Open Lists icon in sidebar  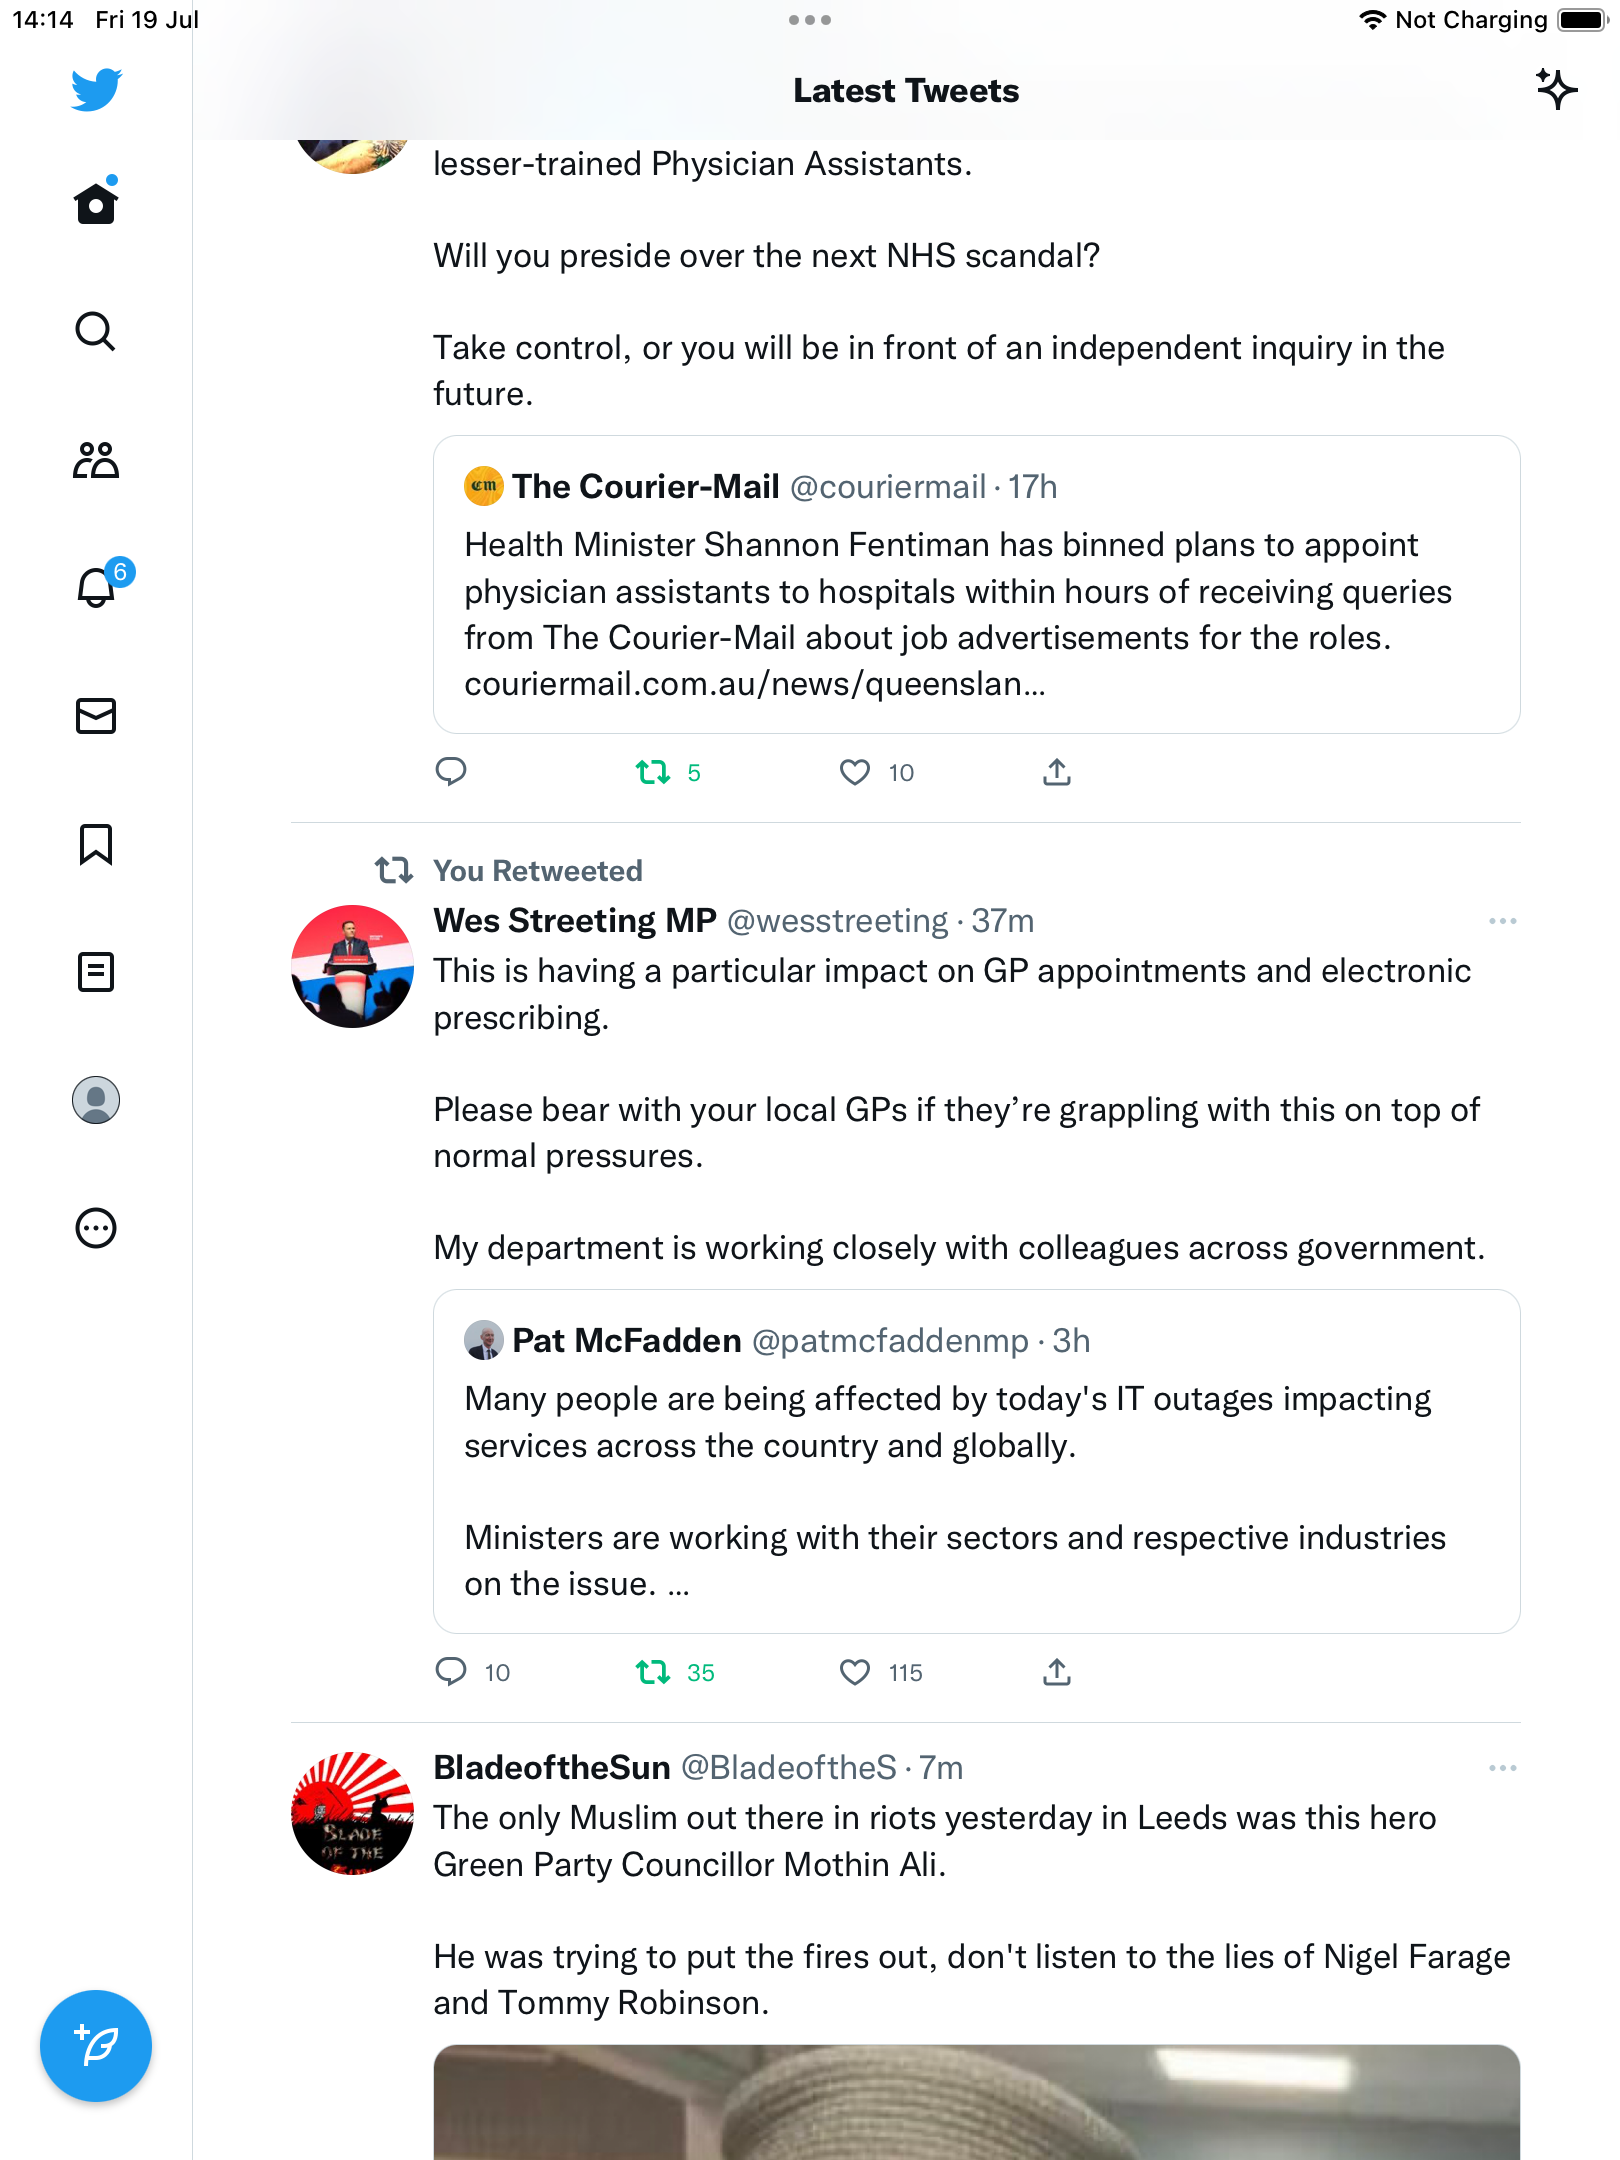(96, 972)
